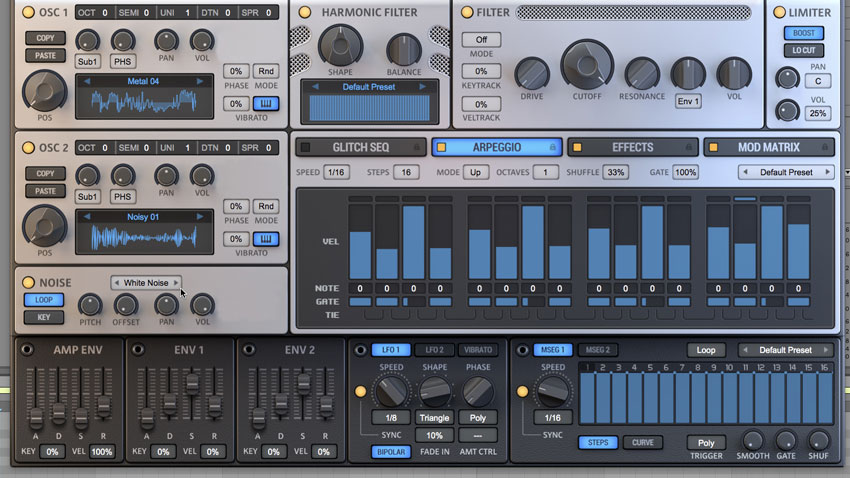Image resolution: width=850 pixels, height=478 pixels.
Task: Click the arpeggio SHUFFLE 33% field
Action: click(x=616, y=172)
